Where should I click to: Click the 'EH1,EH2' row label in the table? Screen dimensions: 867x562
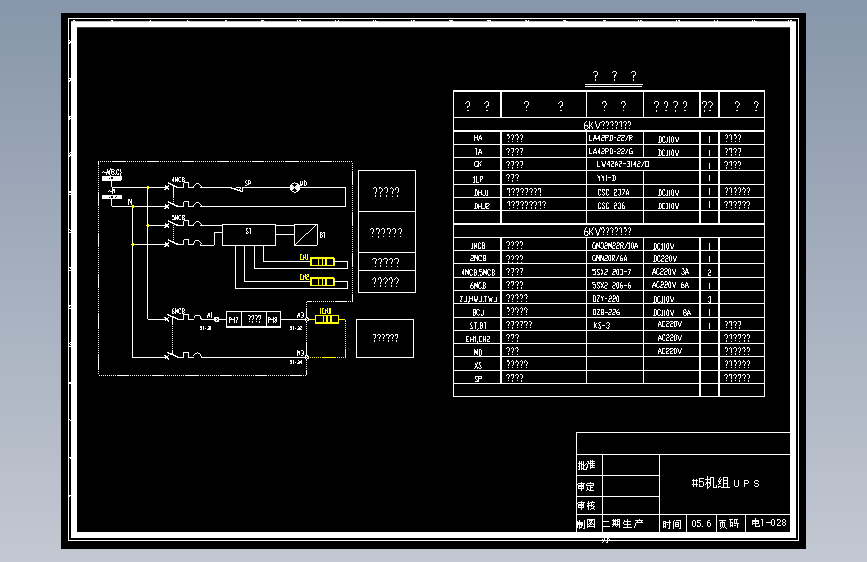tap(478, 339)
